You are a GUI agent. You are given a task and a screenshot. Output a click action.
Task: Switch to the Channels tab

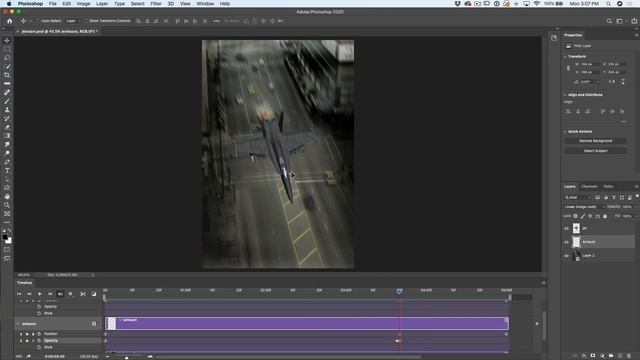589,187
